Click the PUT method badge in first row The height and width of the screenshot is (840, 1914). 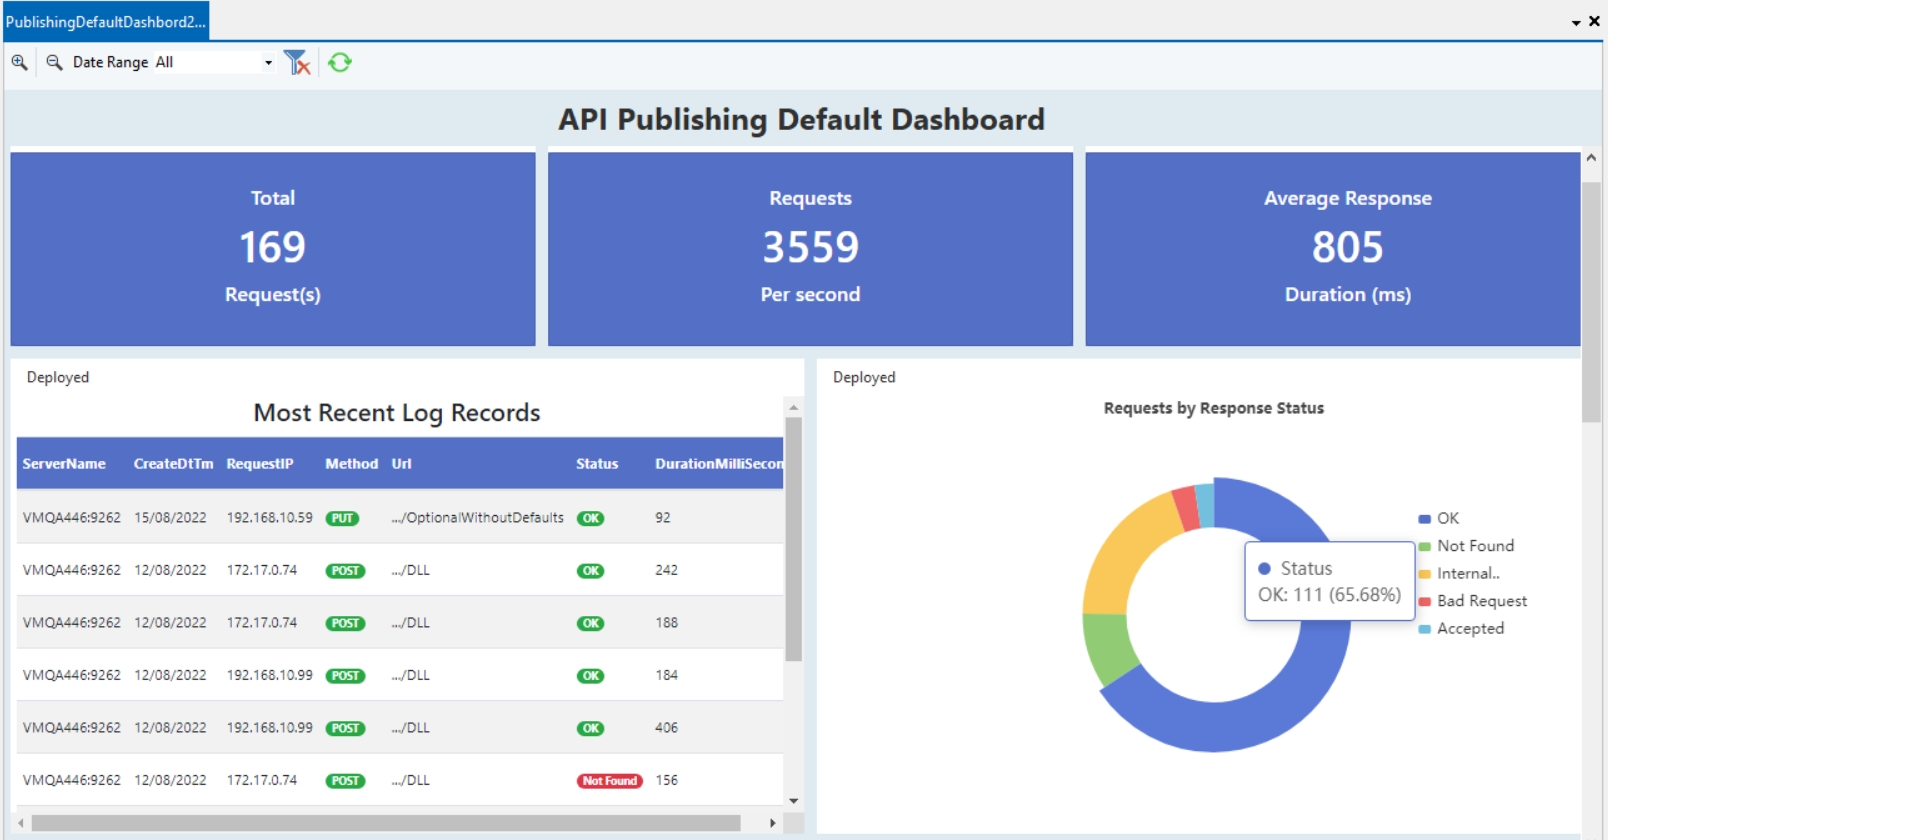coord(342,518)
